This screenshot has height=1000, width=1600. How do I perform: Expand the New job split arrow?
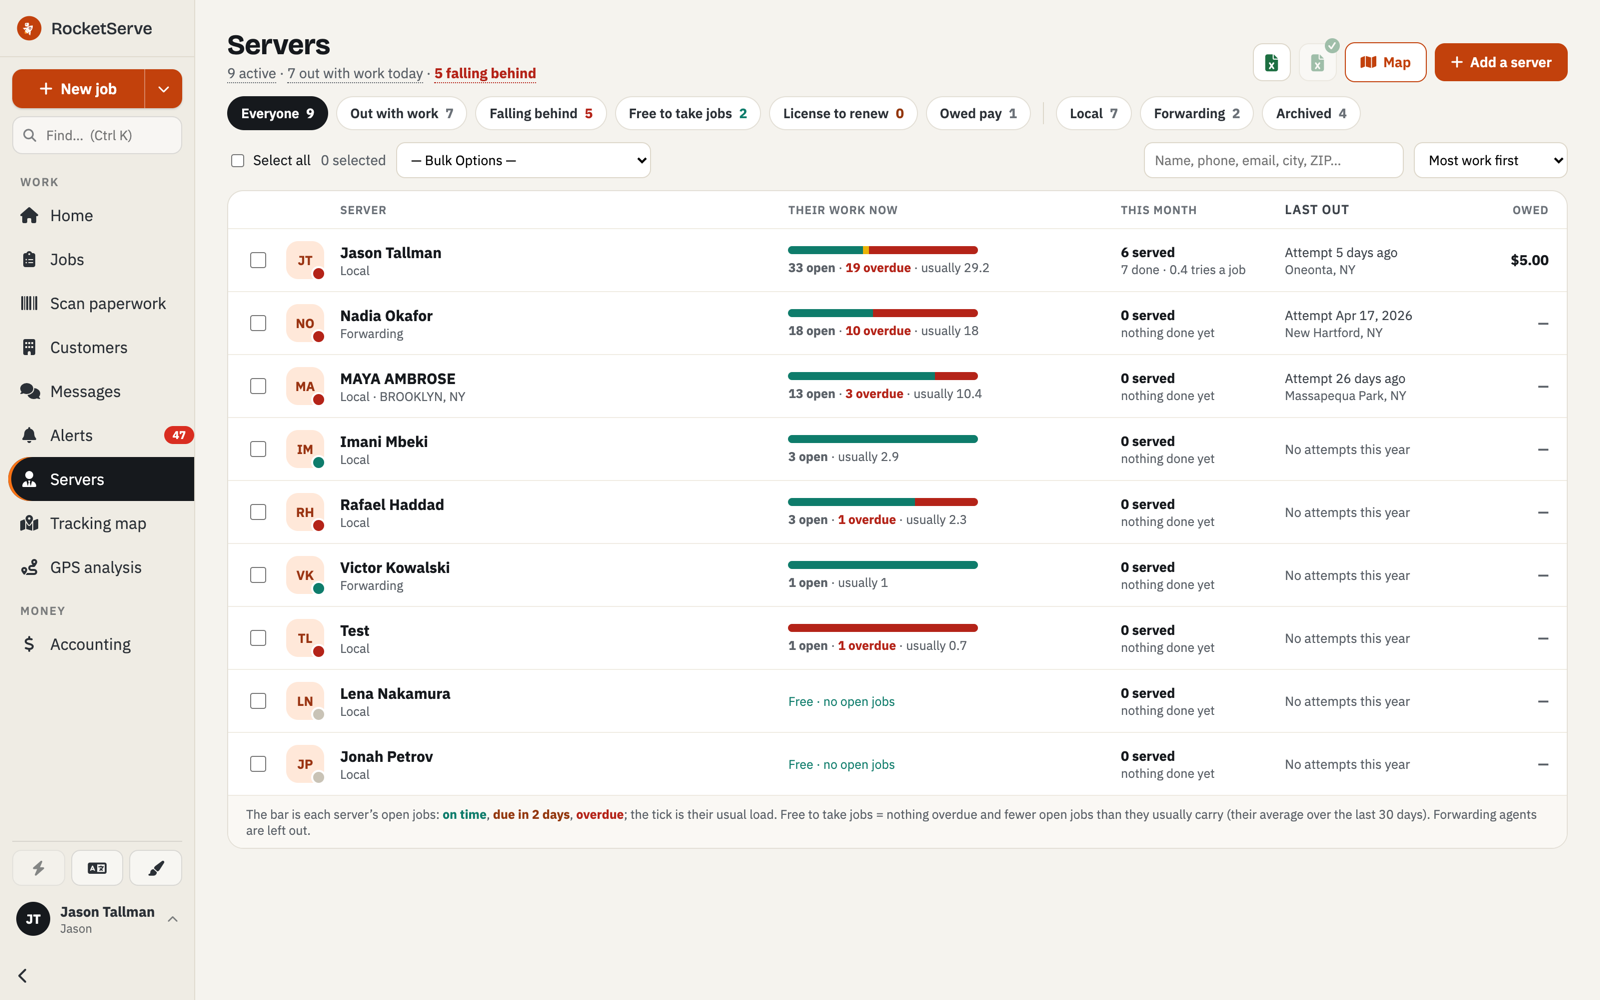click(163, 89)
